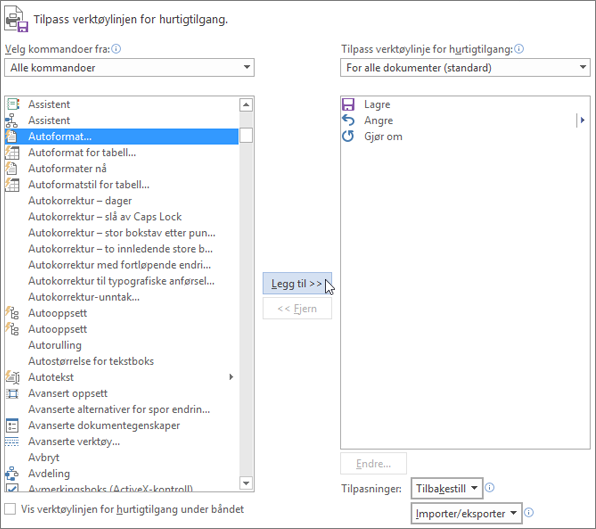The width and height of the screenshot is (596, 529).
Task: Click the Avansert oppsett icon
Action: [x=12, y=393]
